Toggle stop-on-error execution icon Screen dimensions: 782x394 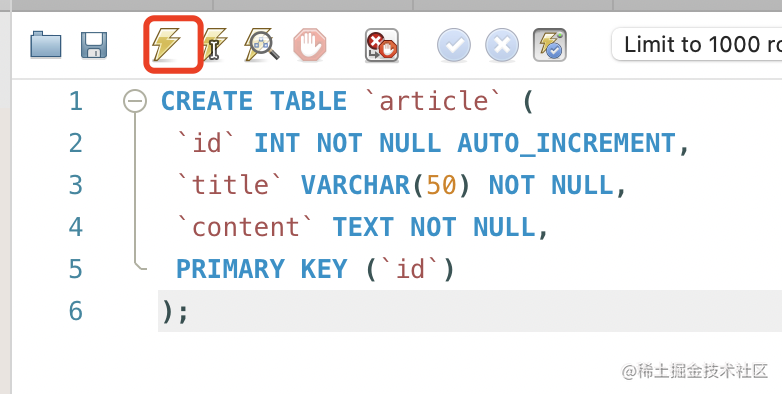[x=382, y=45]
